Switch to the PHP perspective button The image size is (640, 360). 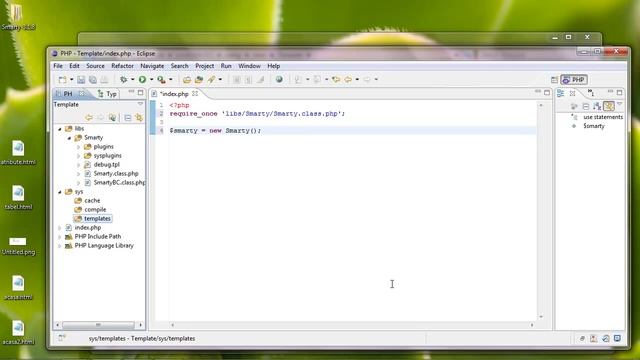pyautogui.click(x=574, y=80)
